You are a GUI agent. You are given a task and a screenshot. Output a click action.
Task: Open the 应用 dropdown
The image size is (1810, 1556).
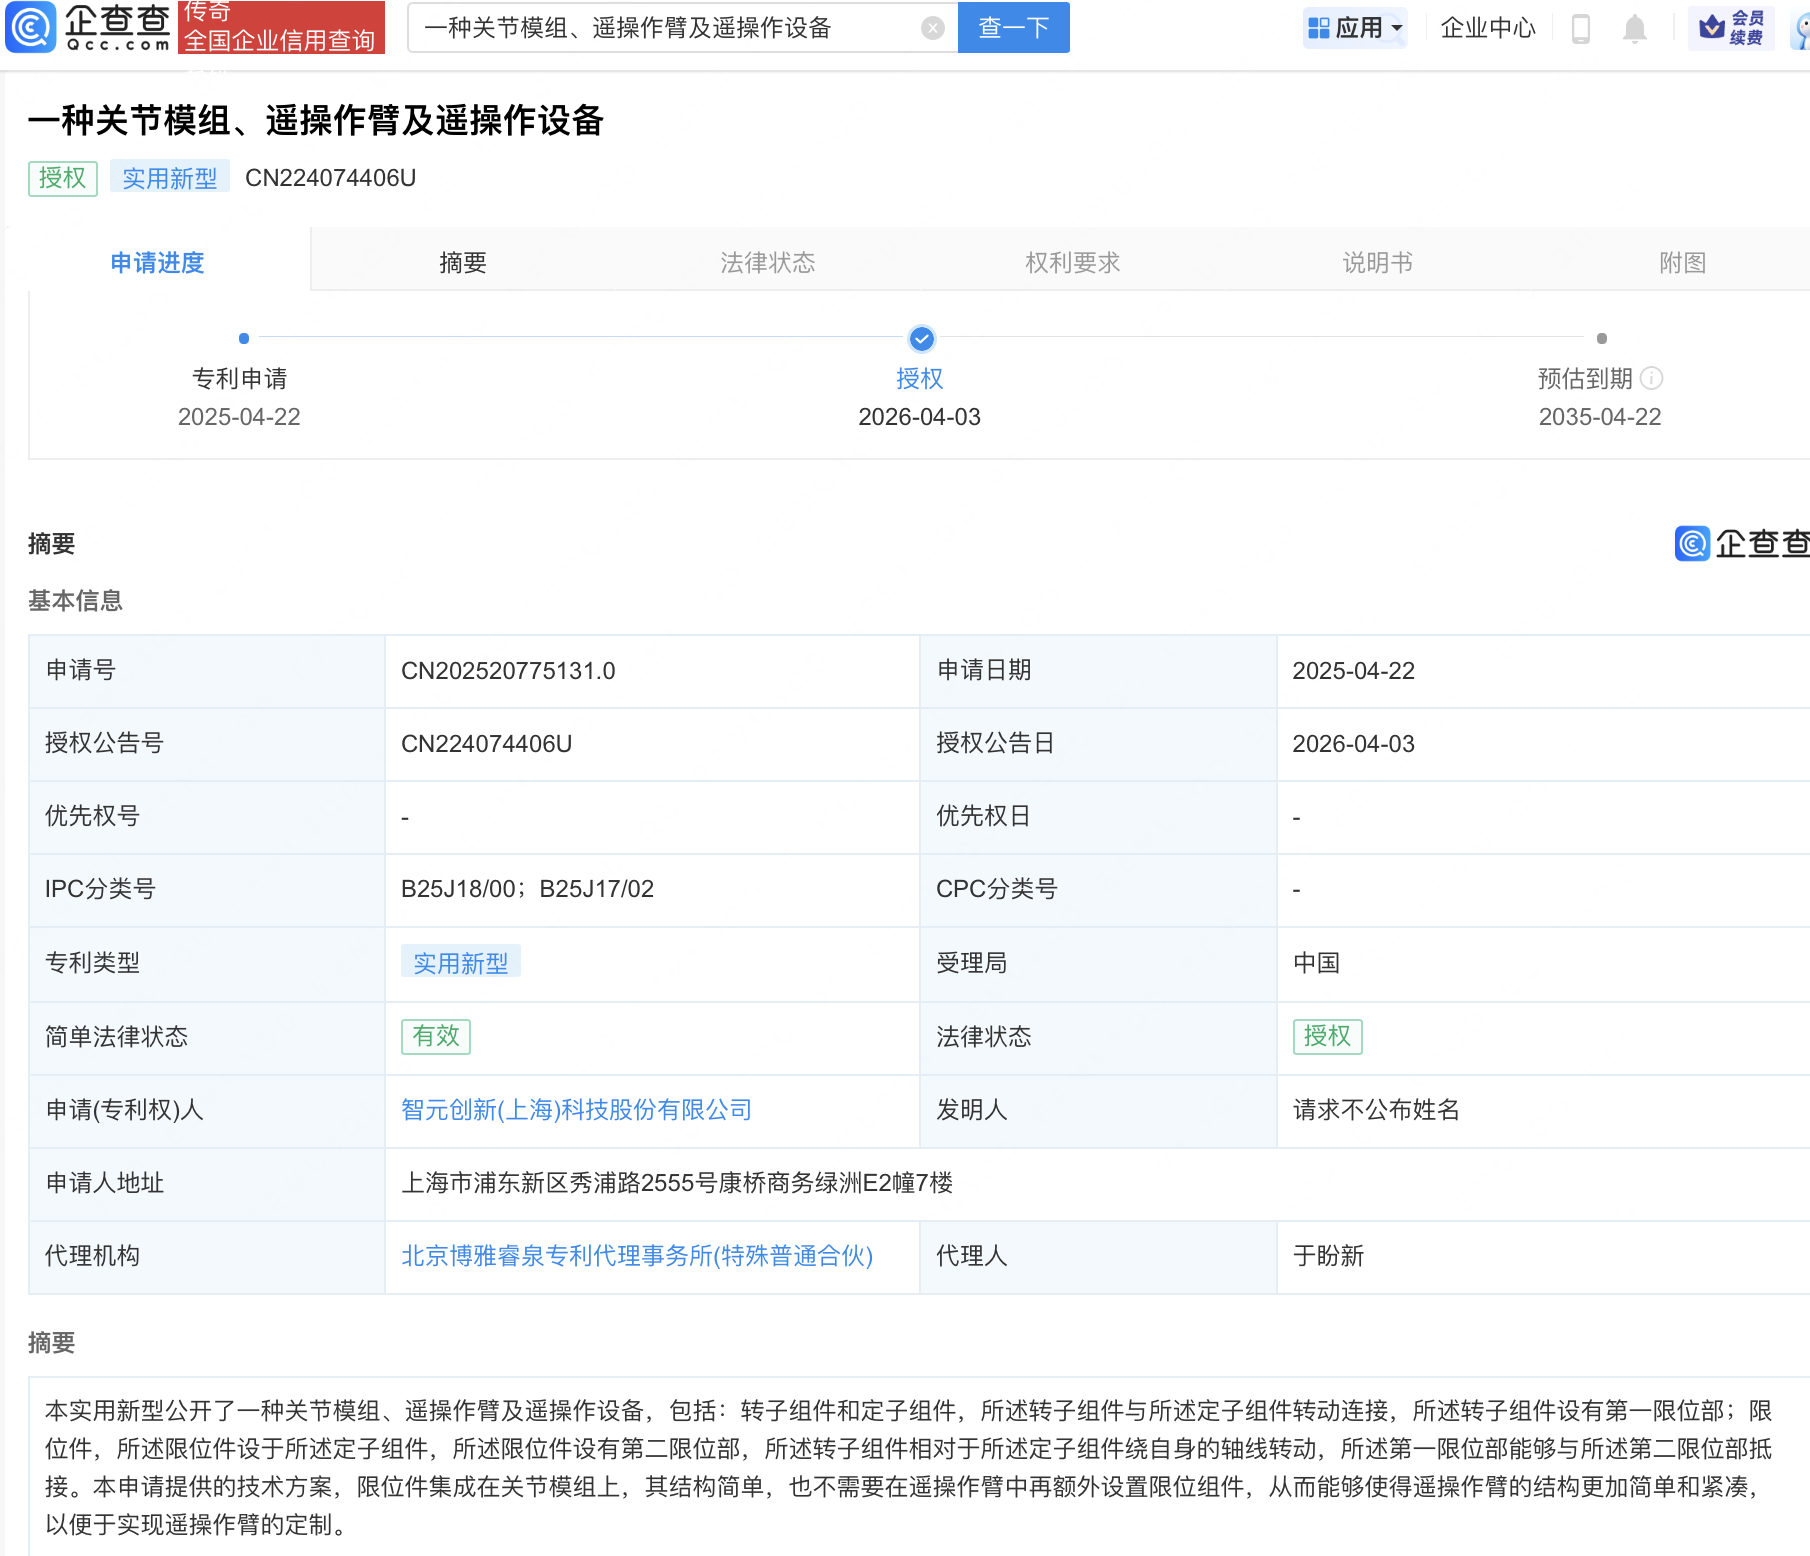(x=1355, y=27)
